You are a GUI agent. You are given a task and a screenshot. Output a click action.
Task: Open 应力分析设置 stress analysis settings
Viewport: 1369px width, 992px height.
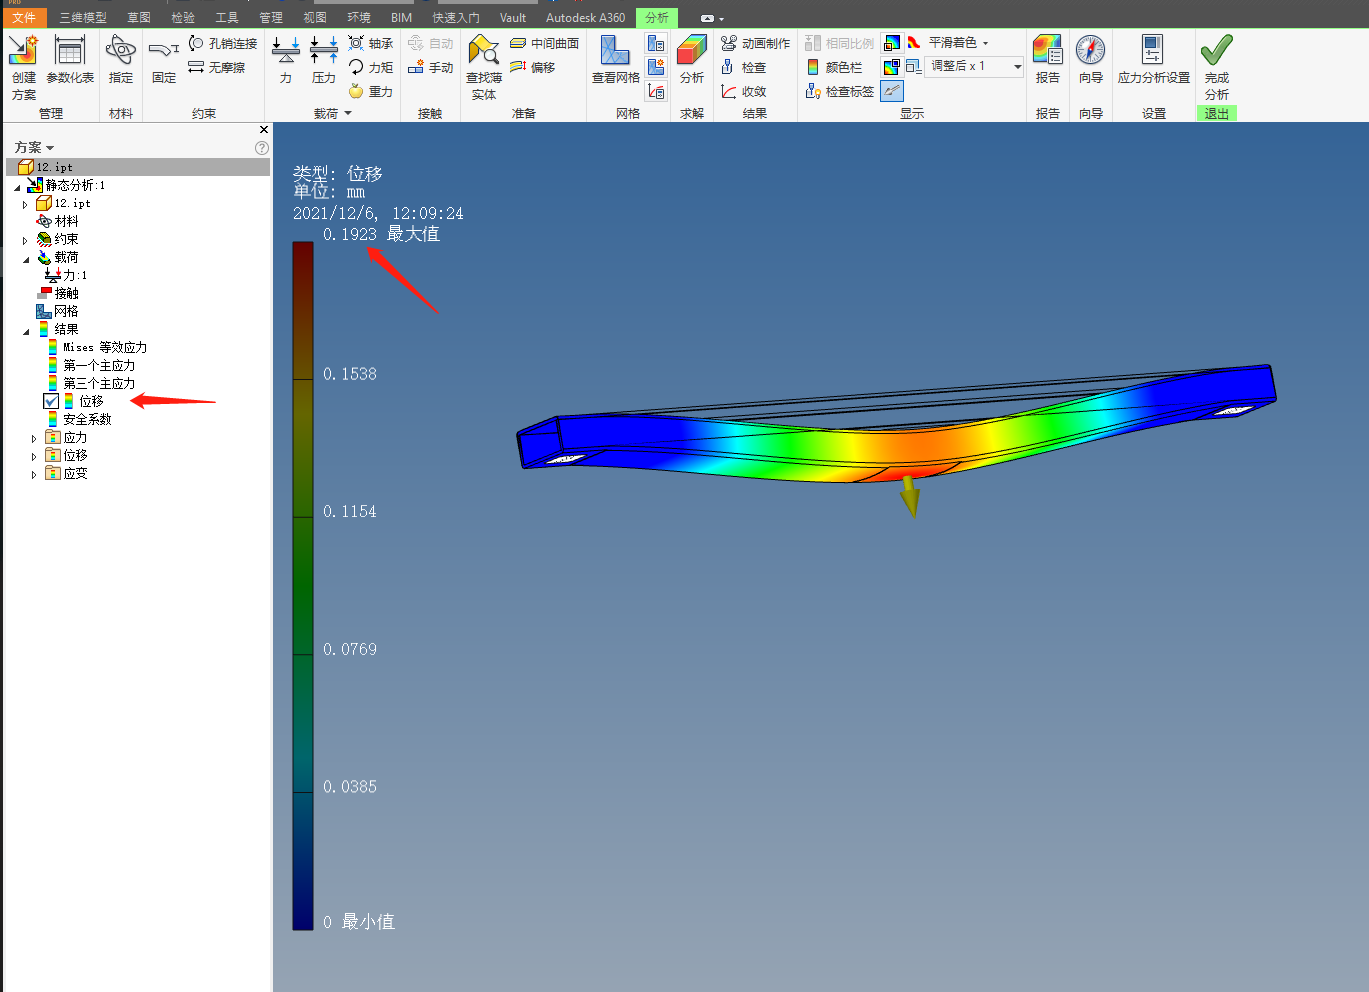tap(1154, 60)
